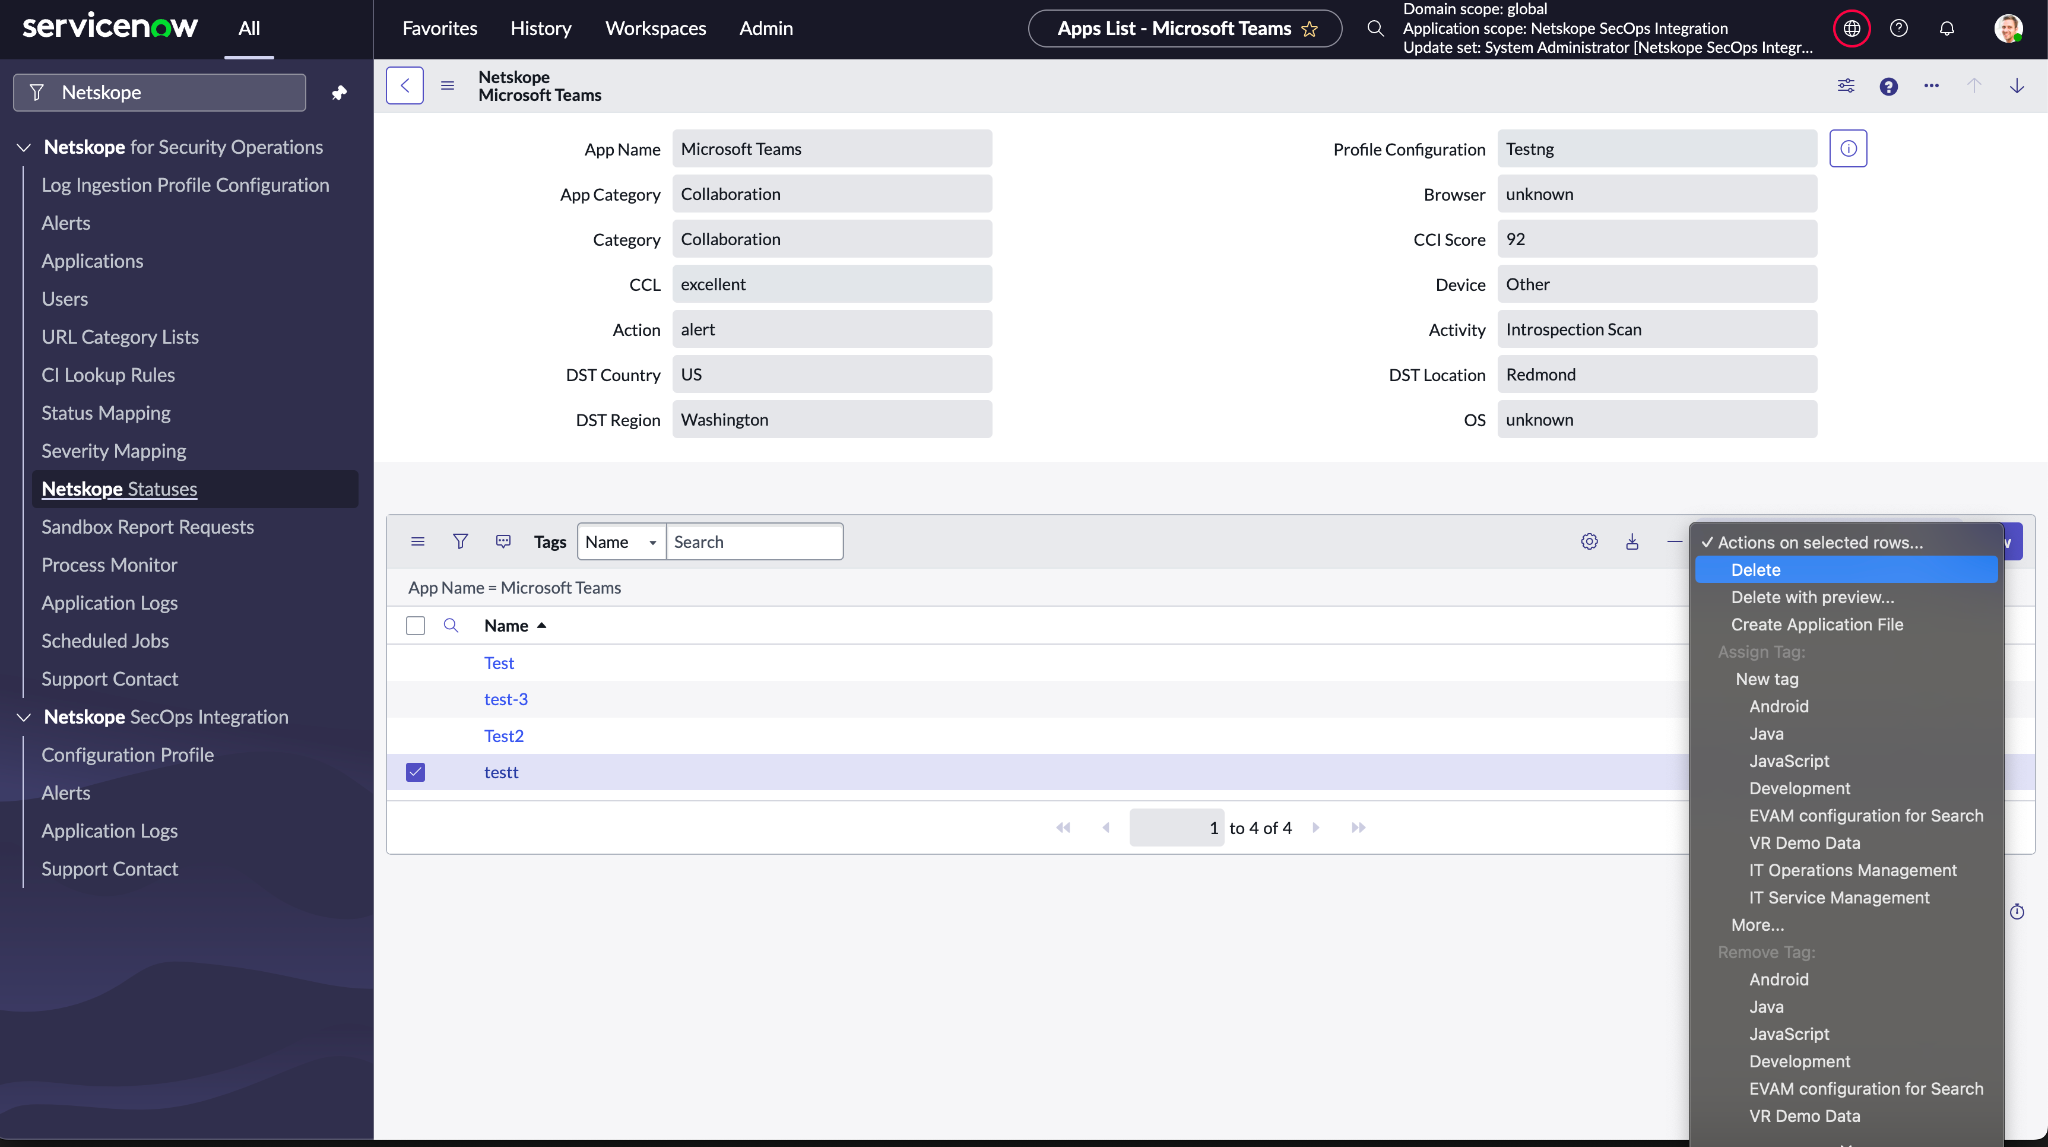Switch to the All menu tab
The height and width of the screenshot is (1147, 2048).
click(249, 28)
